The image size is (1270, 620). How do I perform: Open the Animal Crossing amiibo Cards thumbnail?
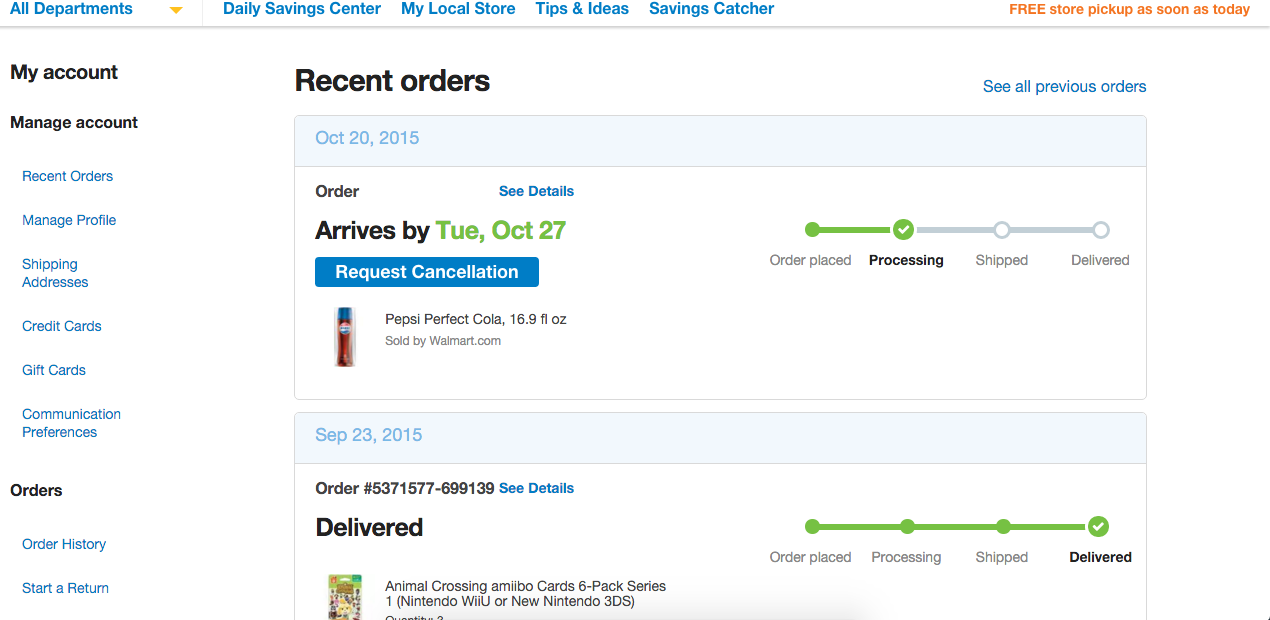click(345, 597)
